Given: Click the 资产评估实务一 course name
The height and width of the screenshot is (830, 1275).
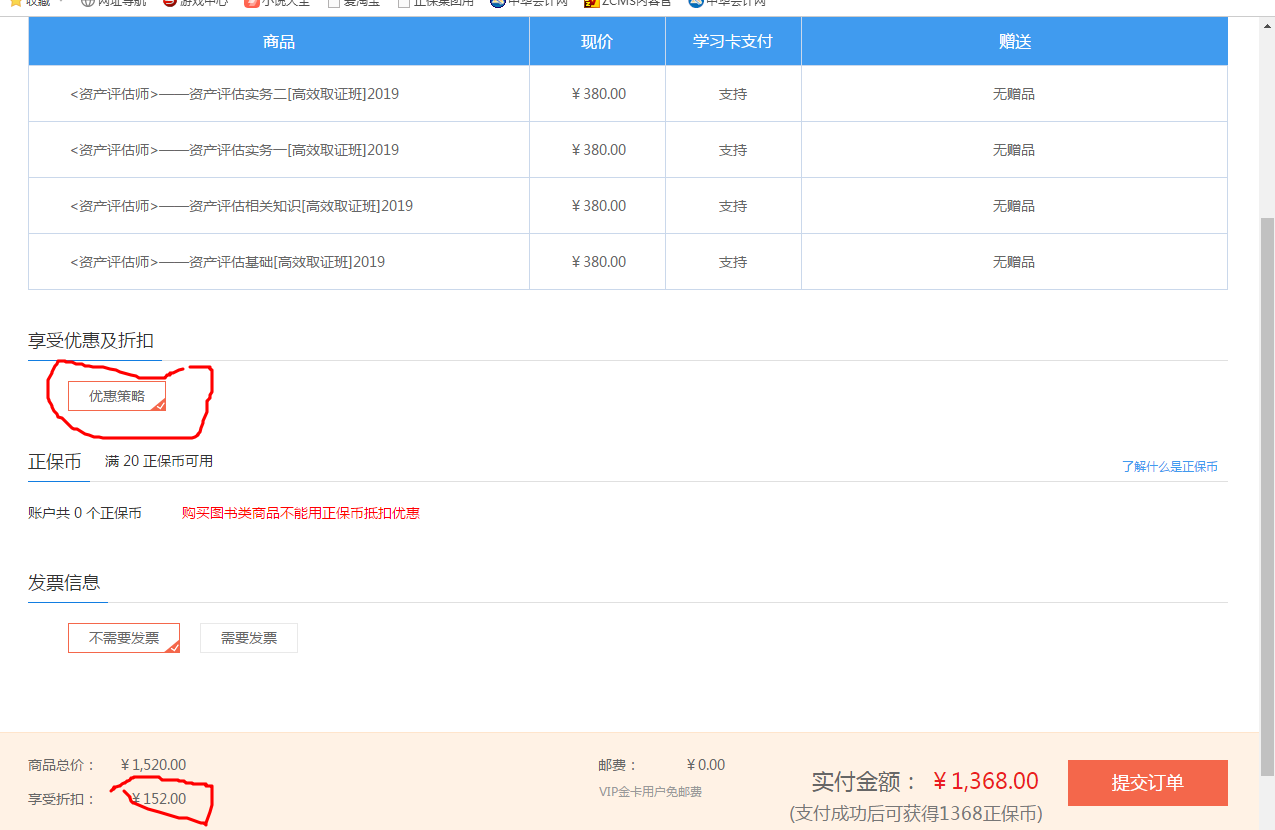Looking at the screenshot, I should coord(235,150).
